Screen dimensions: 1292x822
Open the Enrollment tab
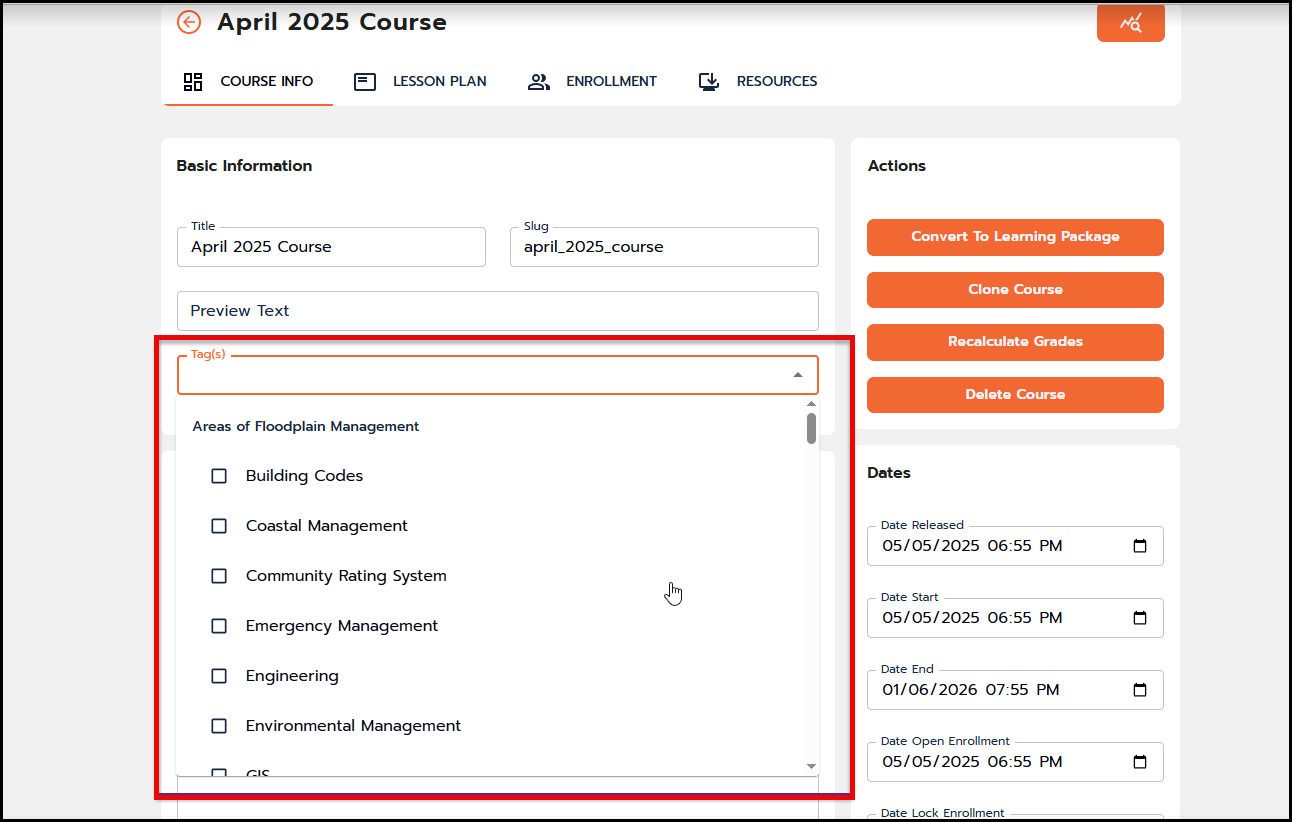click(592, 81)
